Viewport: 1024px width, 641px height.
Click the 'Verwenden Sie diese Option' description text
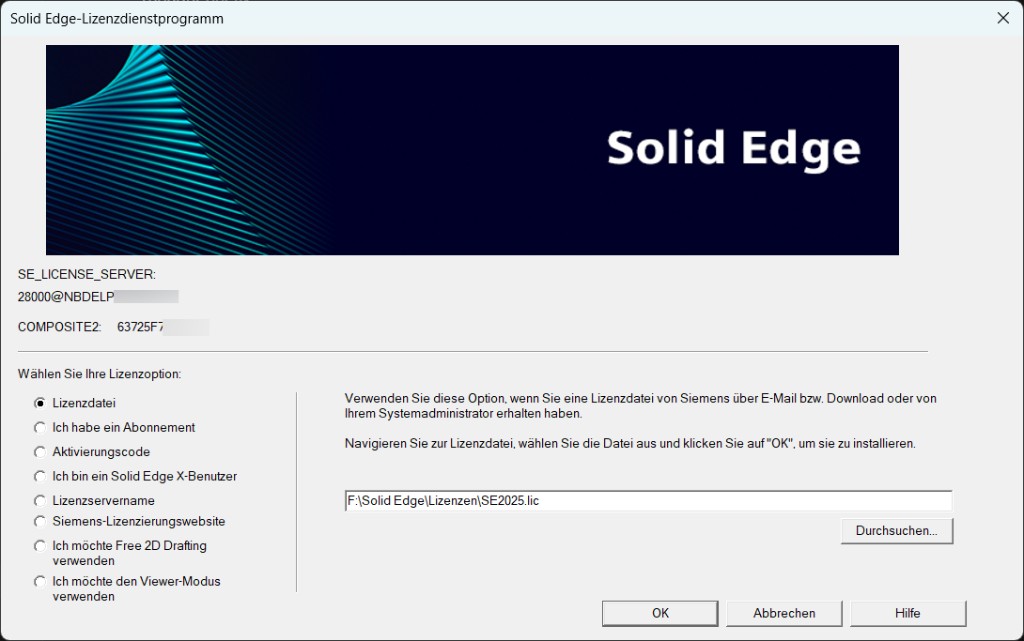pos(641,406)
